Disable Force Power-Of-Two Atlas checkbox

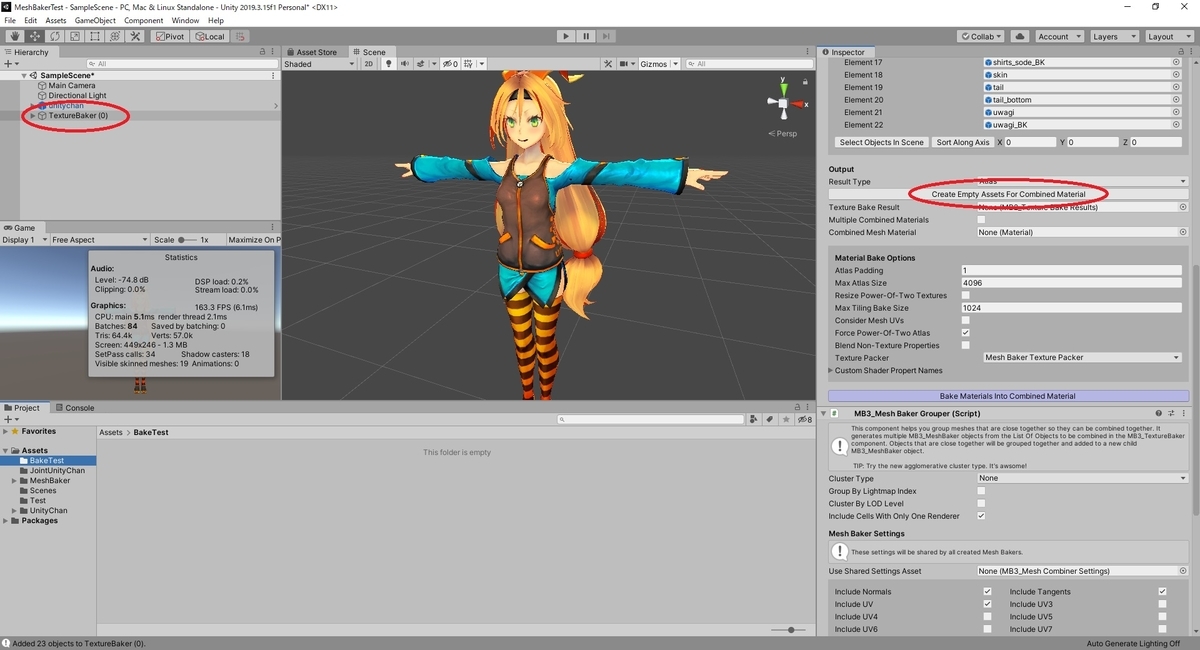pyautogui.click(x=965, y=333)
